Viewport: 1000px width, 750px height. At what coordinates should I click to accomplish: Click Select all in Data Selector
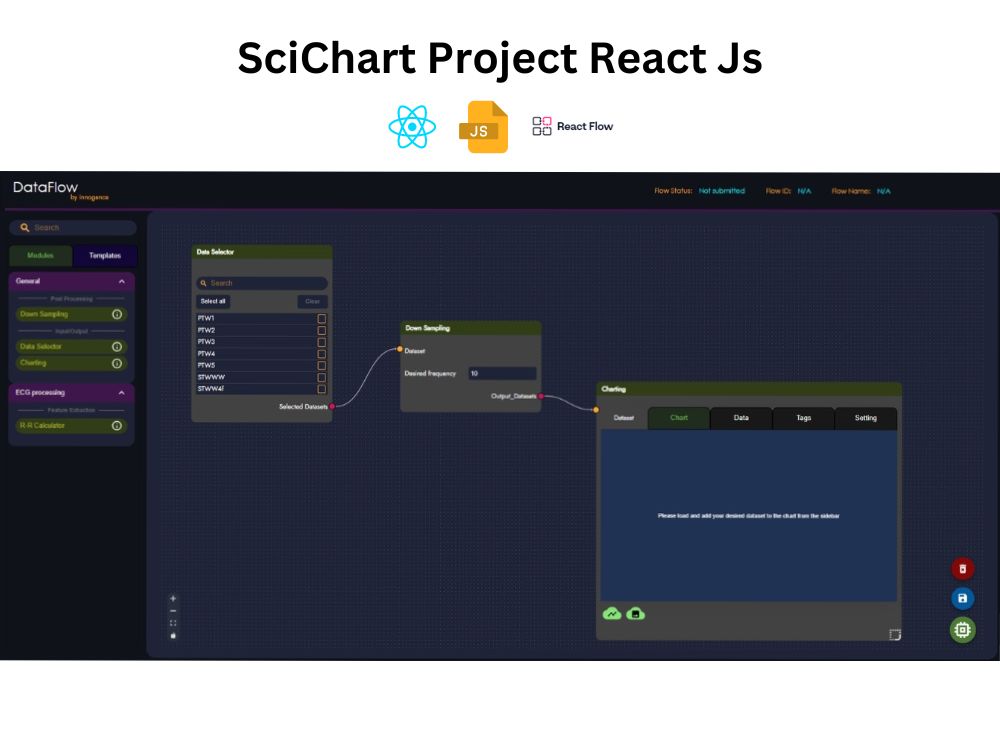coord(213,302)
